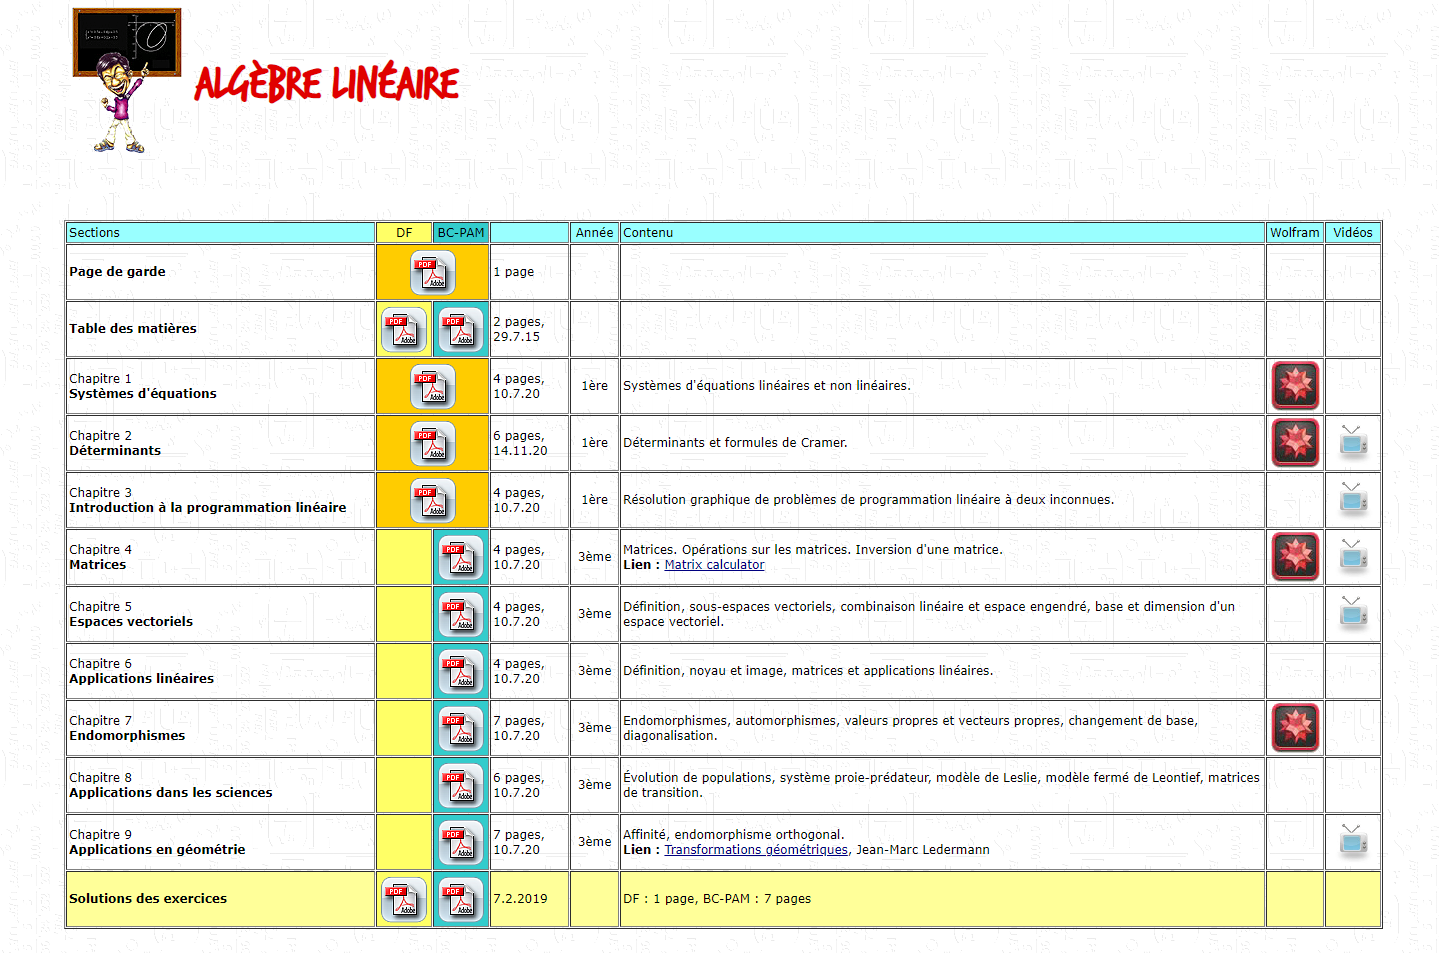The image size is (1439, 953).
Task: Launch Wolfram icon for Endomorphismes chapter
Action: click(1295, 728)
